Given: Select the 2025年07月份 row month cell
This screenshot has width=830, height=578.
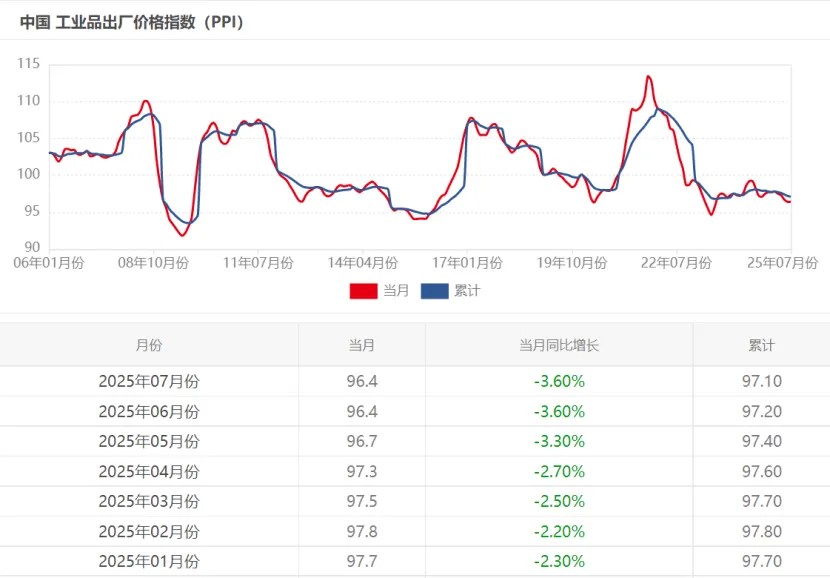Looking at the screenshot, I should click(149, 381).
